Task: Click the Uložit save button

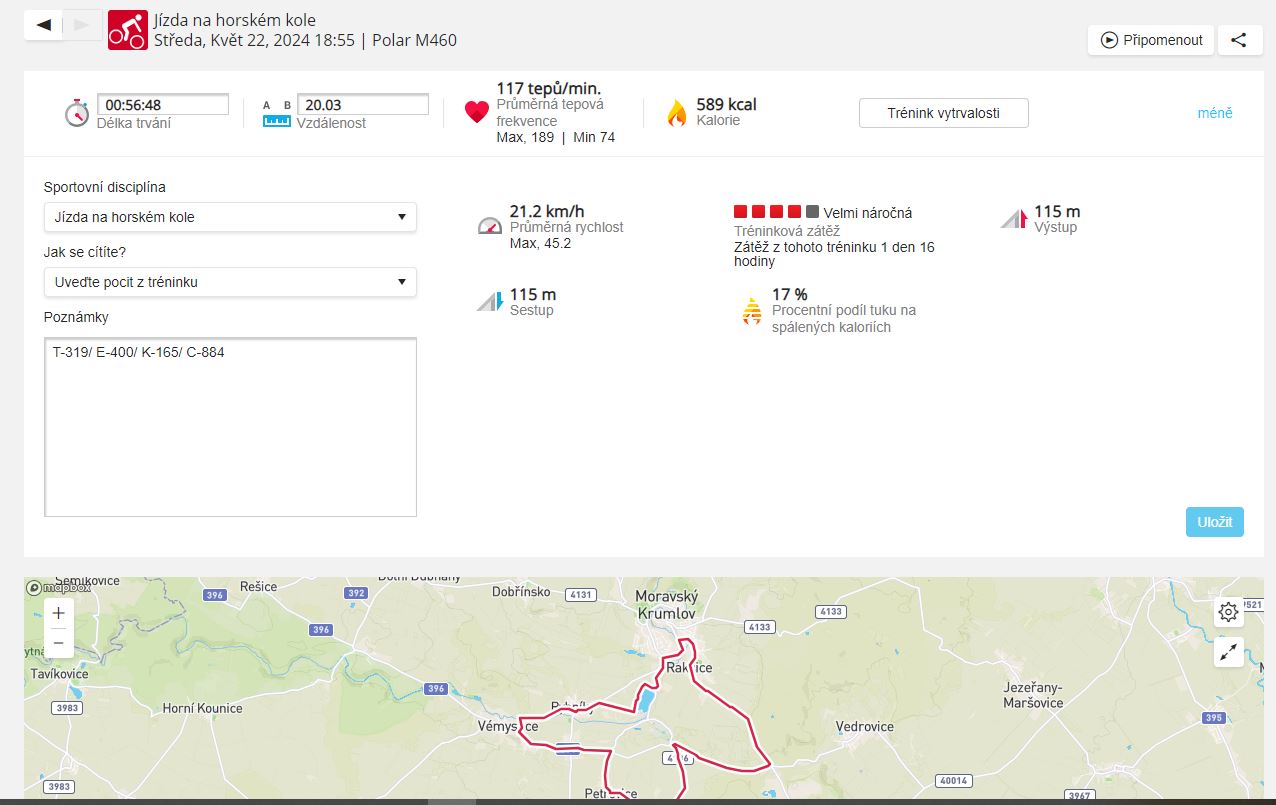Action: pos(1215,522)
